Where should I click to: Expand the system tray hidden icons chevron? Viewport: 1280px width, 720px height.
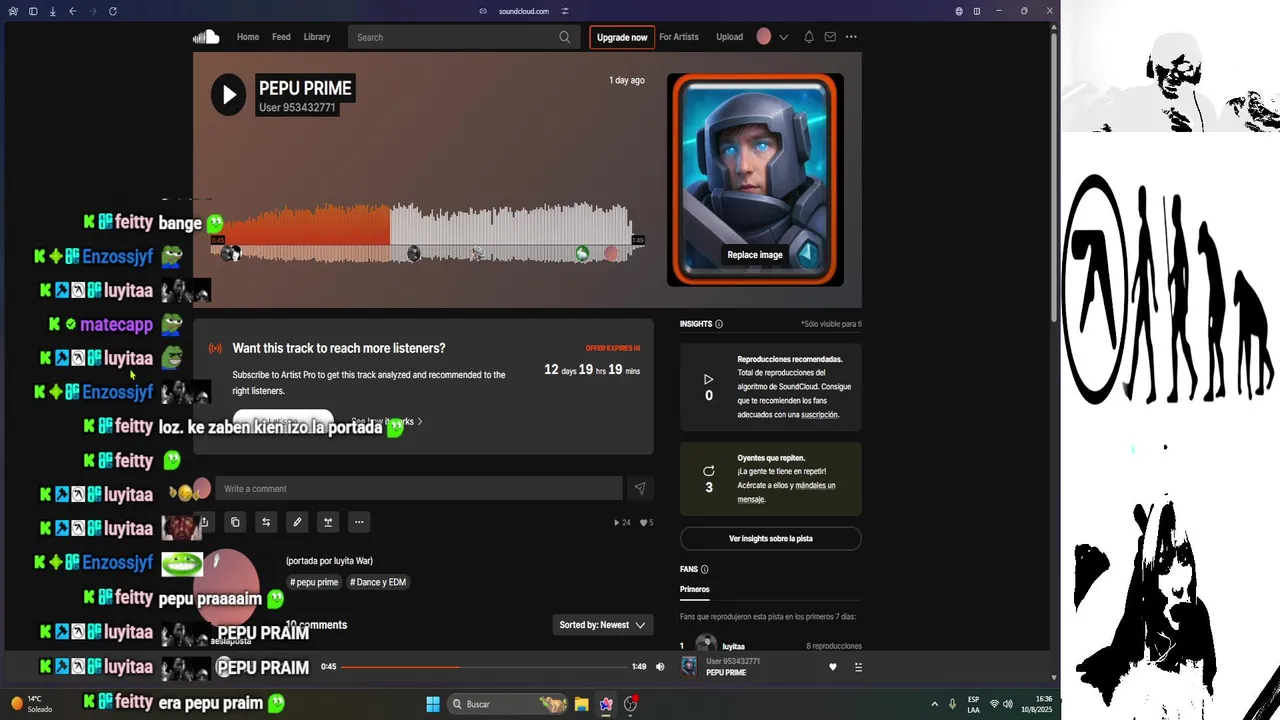tap(935, 704)
